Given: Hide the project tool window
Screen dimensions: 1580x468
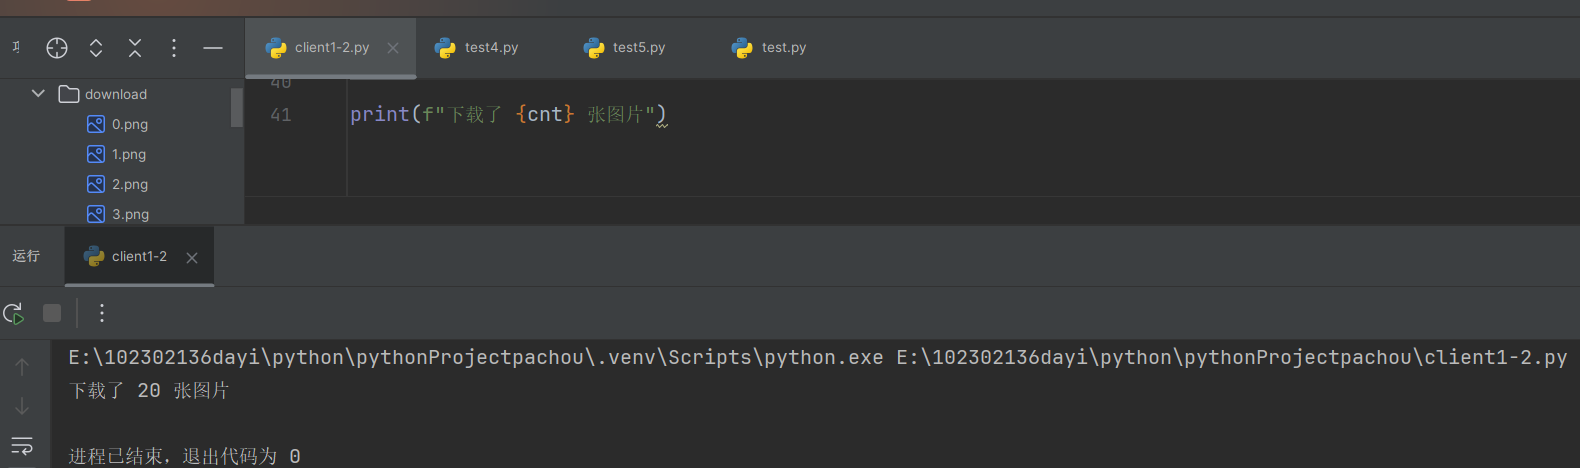Looking at the screenshot, I should 213,47.
